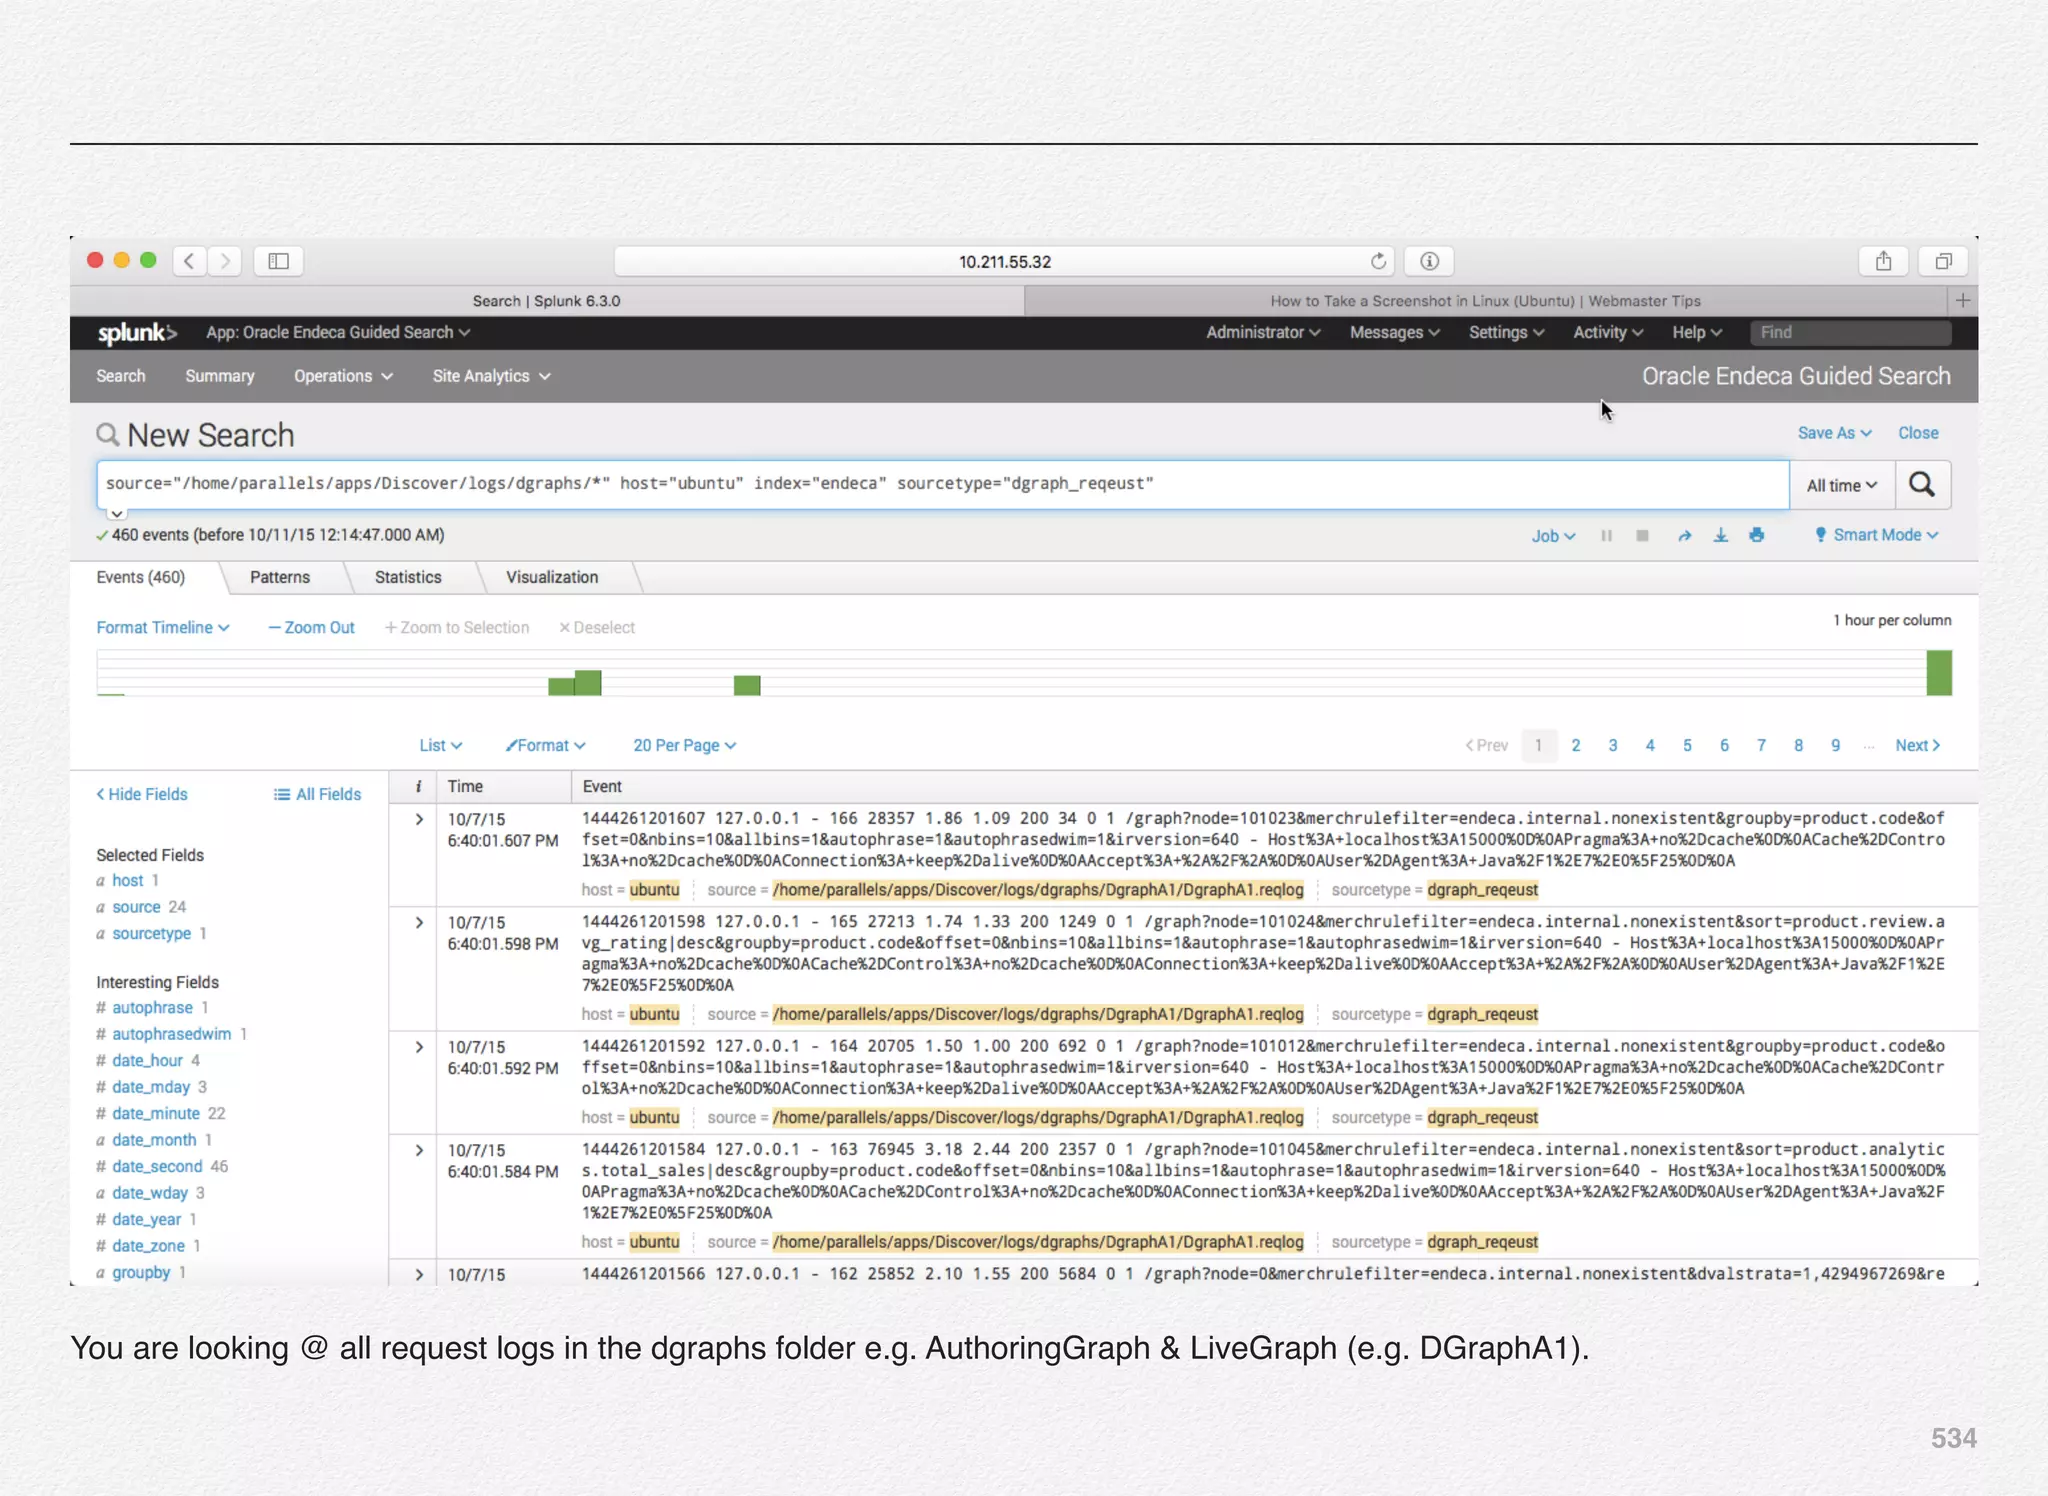Expand the 6:40:01.584 PM event row
This screenshot has height=1496, width=2048.
pos(419,1150)
